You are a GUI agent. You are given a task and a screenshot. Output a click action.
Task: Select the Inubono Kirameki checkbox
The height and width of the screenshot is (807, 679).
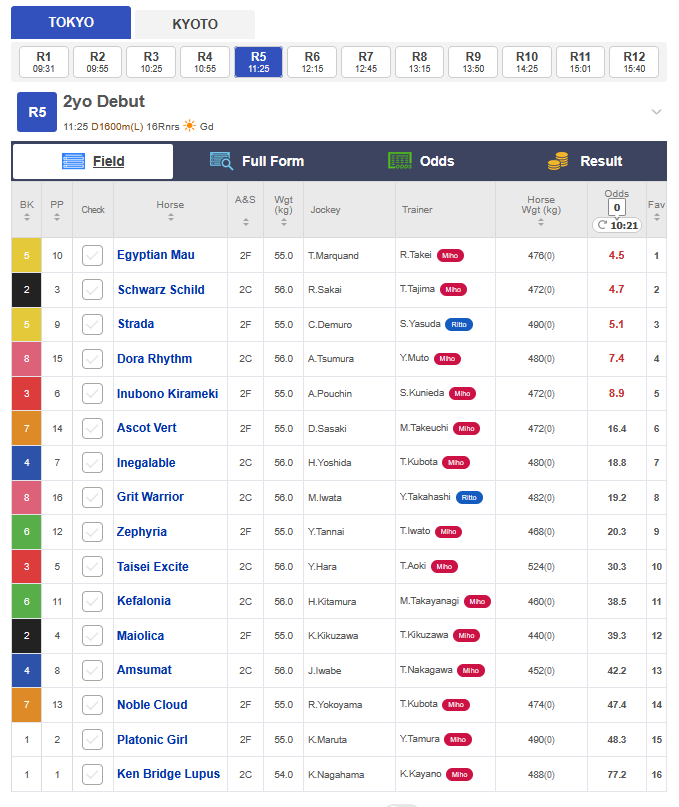point(93,394)
